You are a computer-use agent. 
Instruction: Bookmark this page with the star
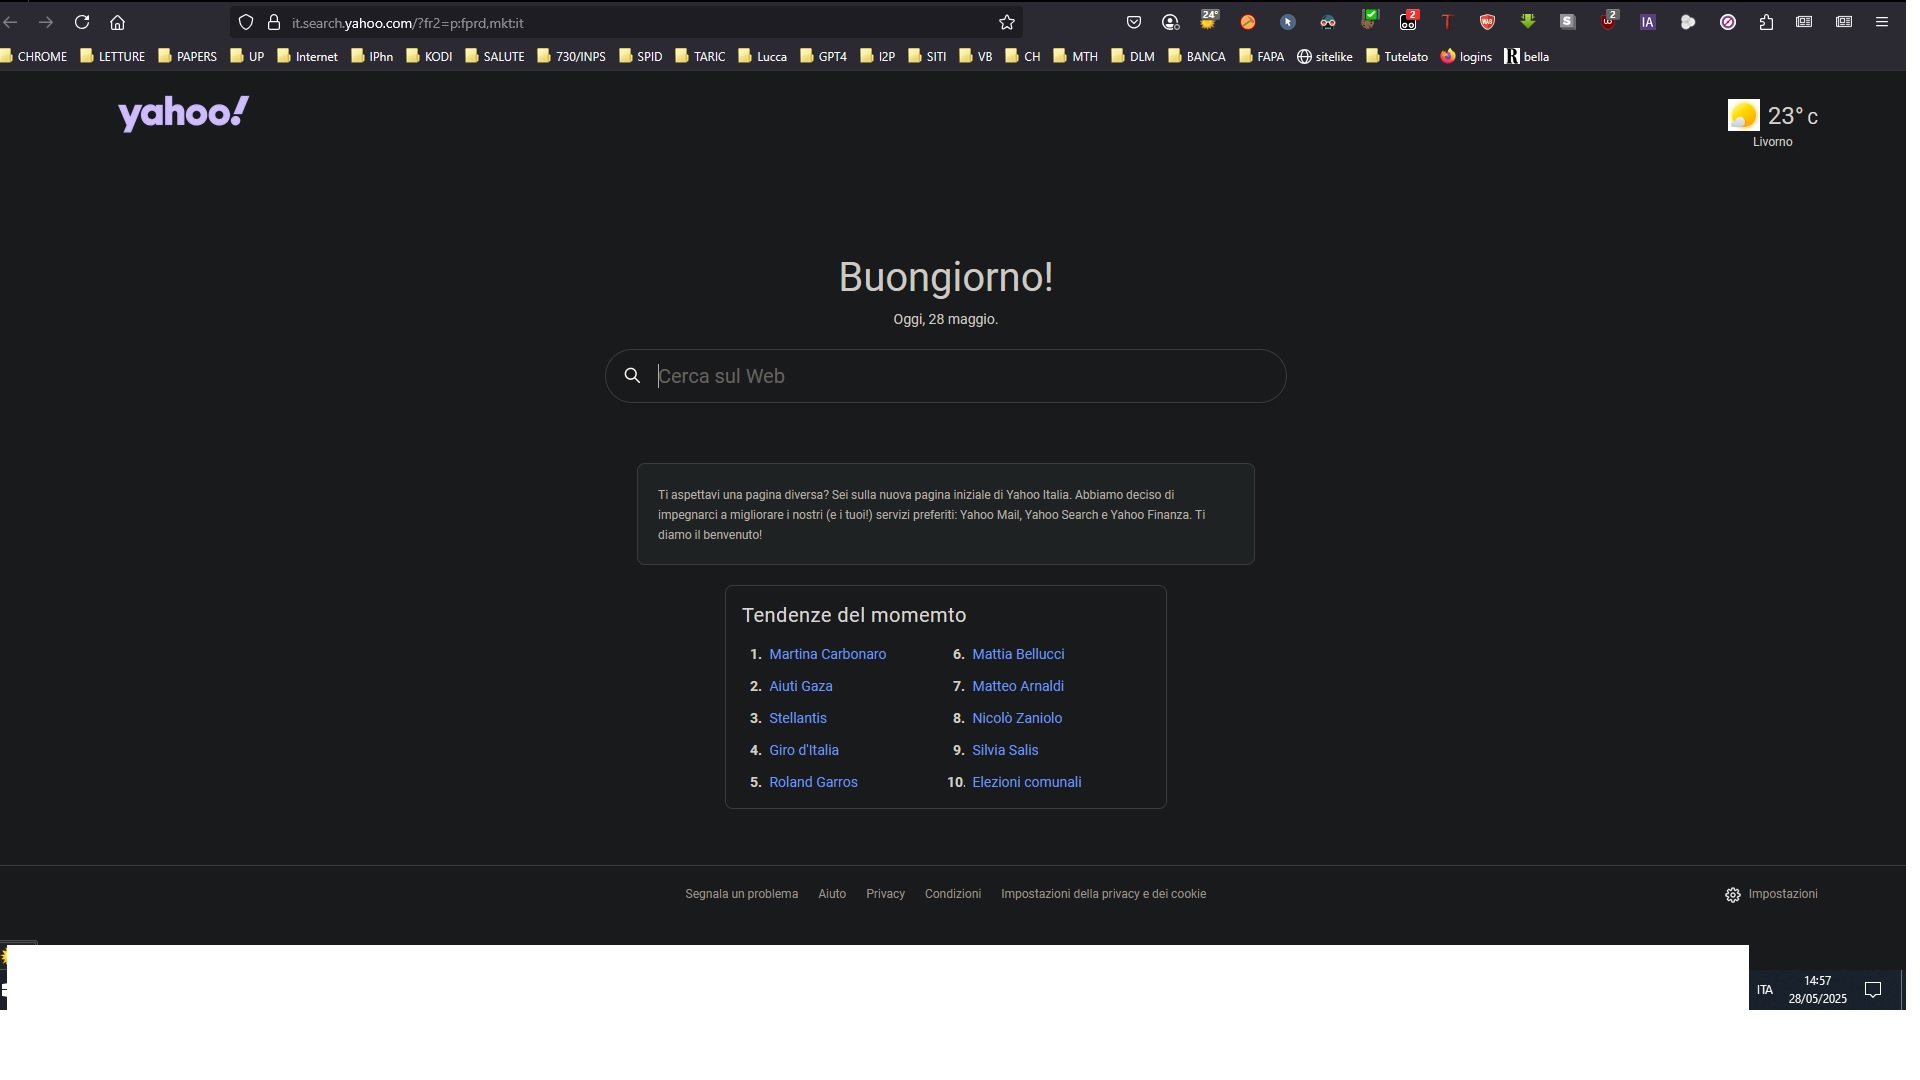click(x=1007, y=22)
